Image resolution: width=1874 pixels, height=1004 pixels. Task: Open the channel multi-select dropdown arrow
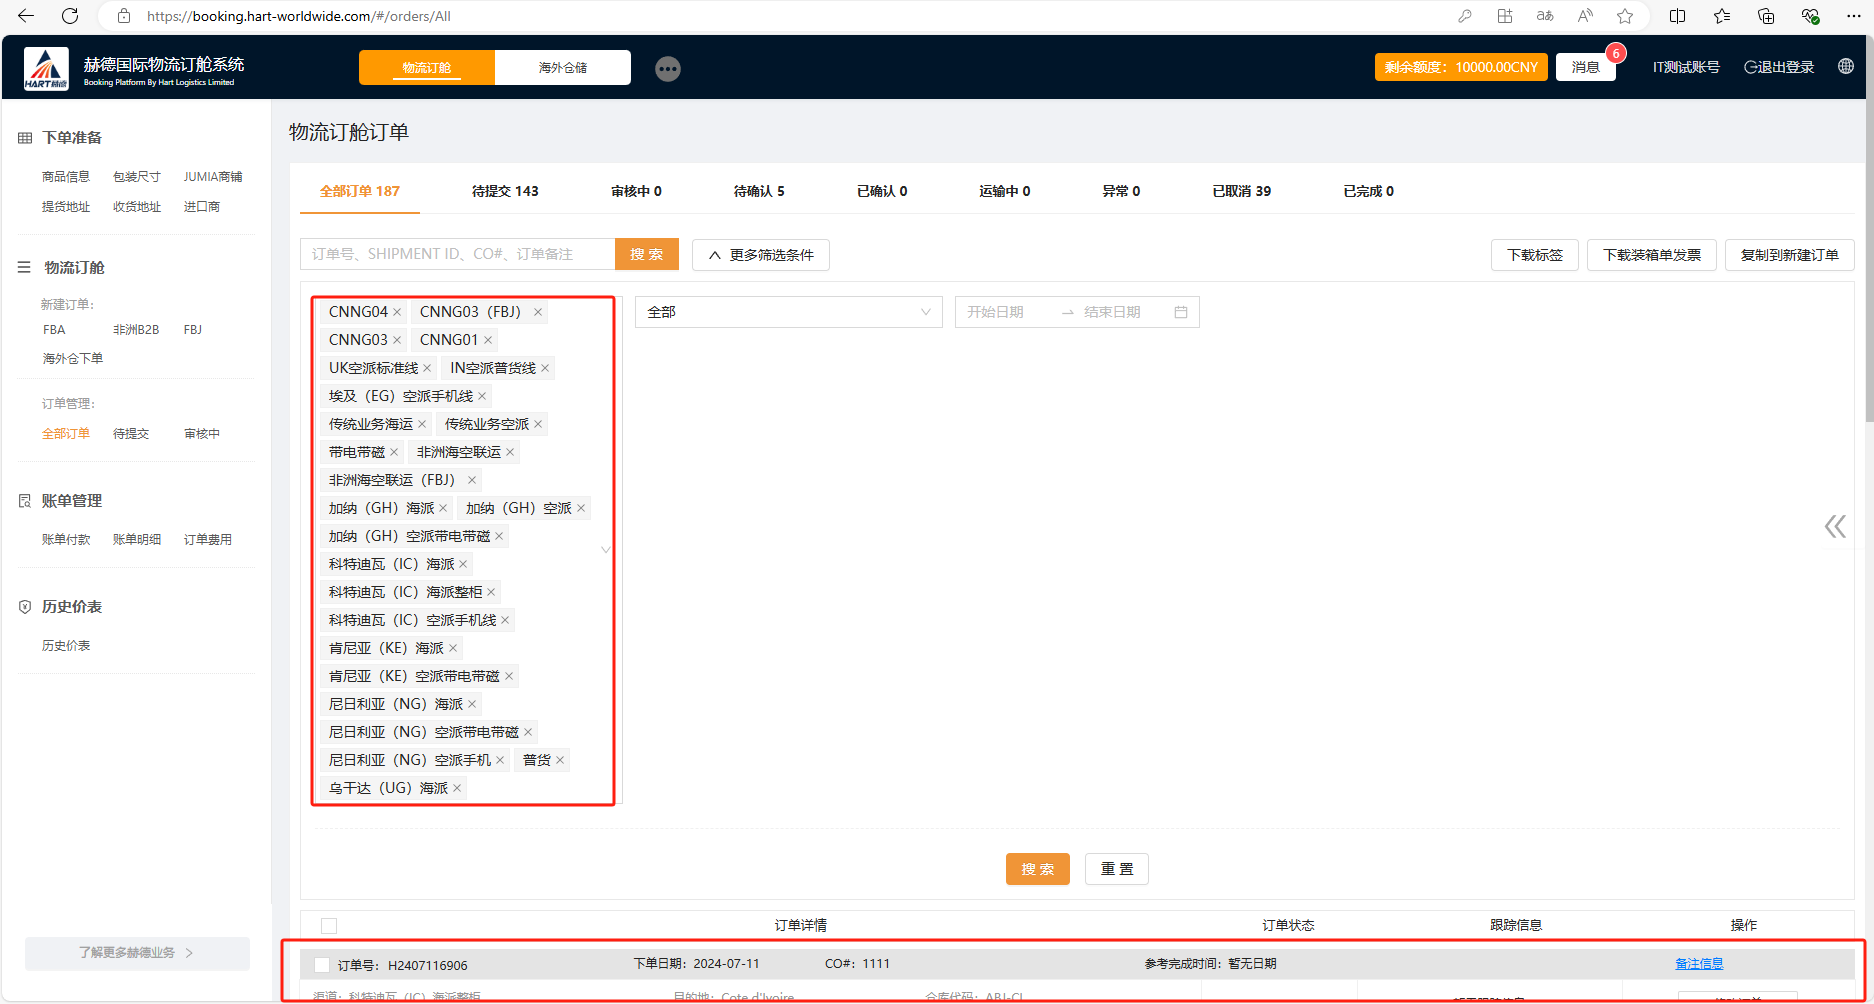(605, 550)
